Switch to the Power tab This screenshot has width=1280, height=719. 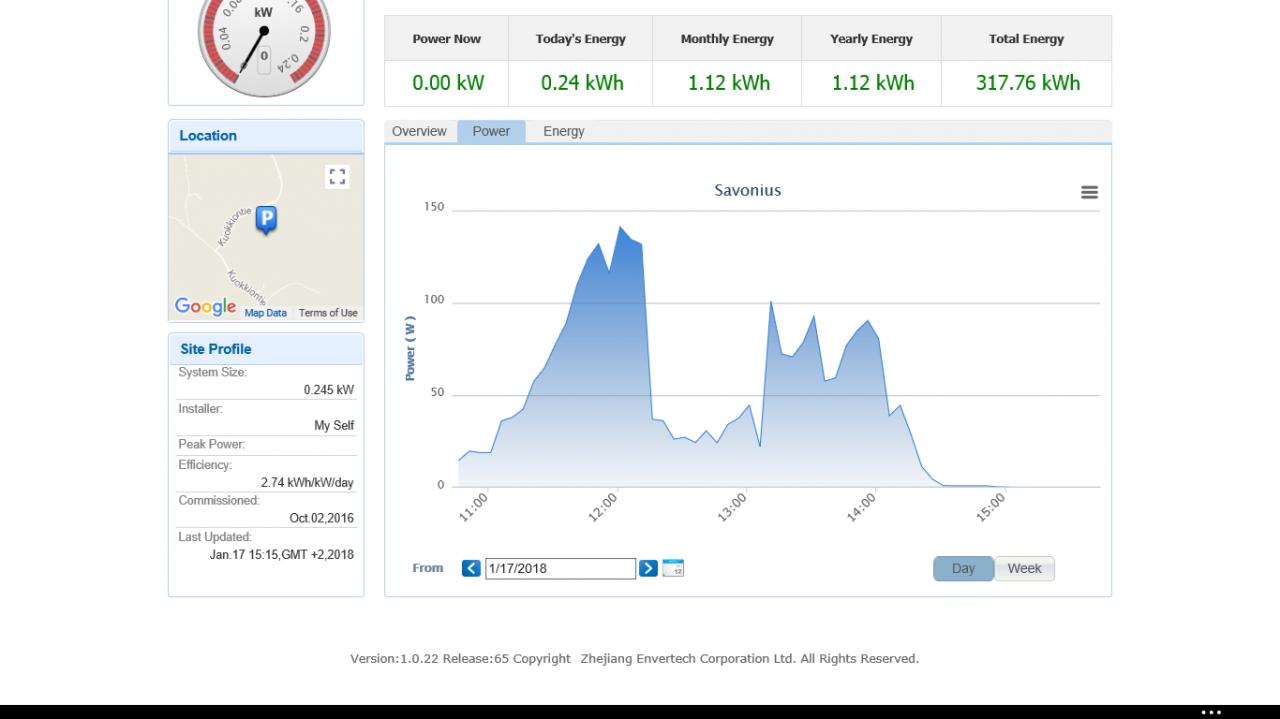tap(491, 131)
